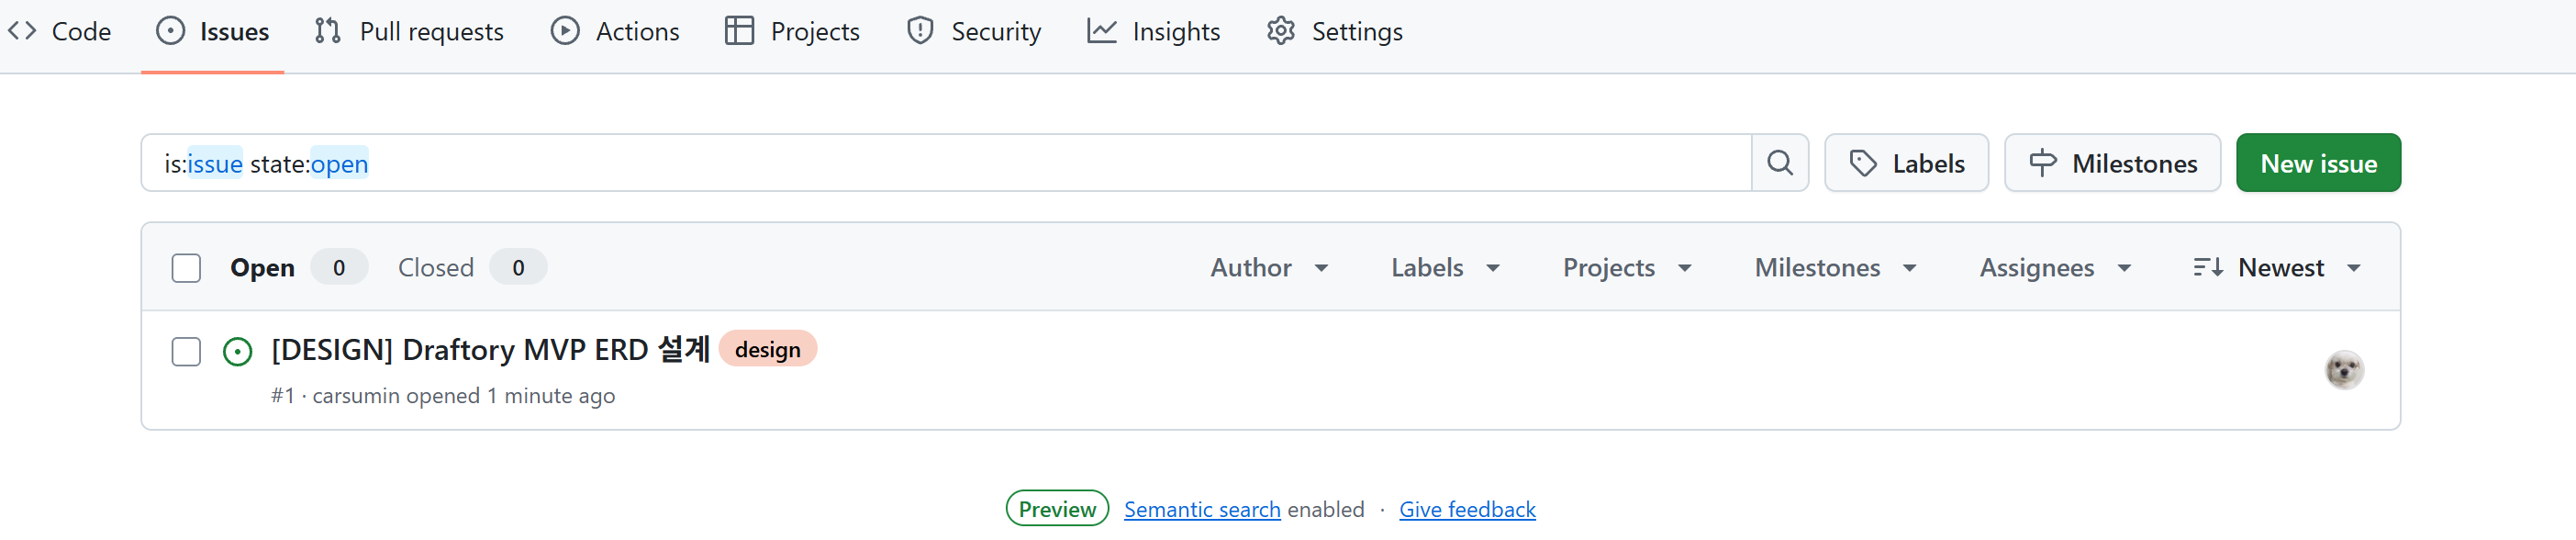The width and height of the screenshot is (2576, 540).
Task: Click the pink design label tag
Action: (x=767, y=349)
